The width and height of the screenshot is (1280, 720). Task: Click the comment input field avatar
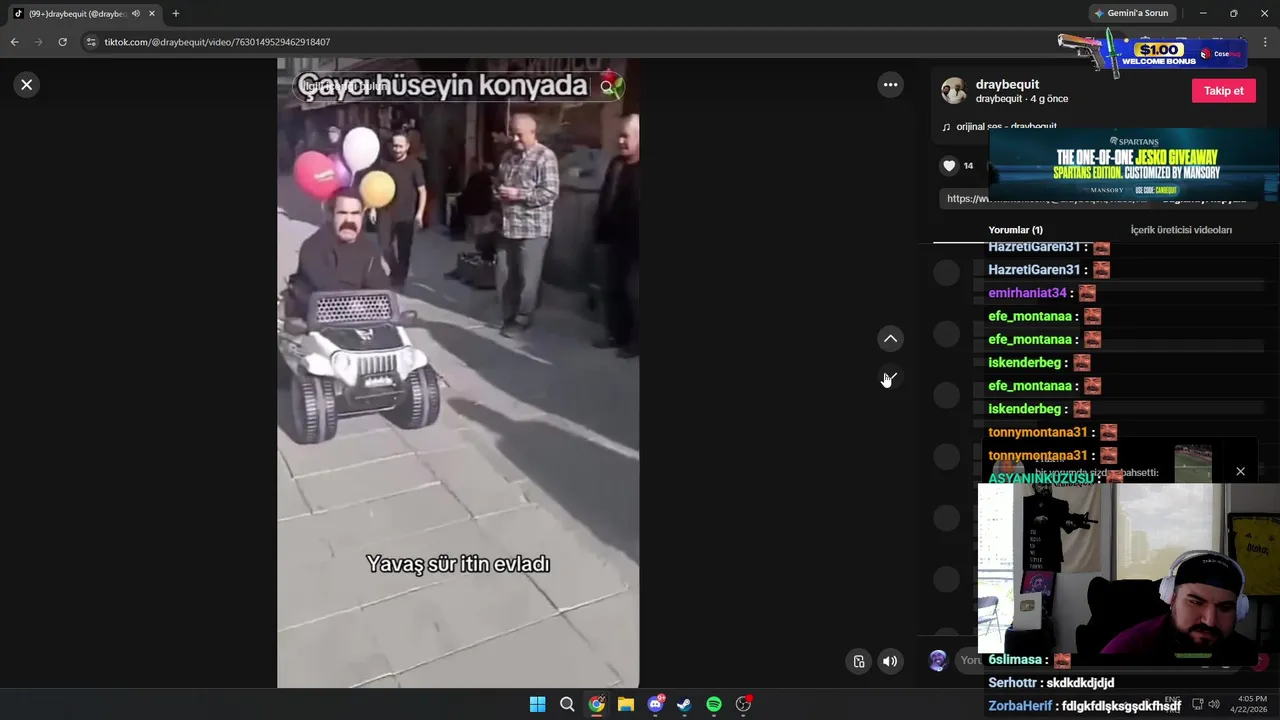click(x=938, y=660)
